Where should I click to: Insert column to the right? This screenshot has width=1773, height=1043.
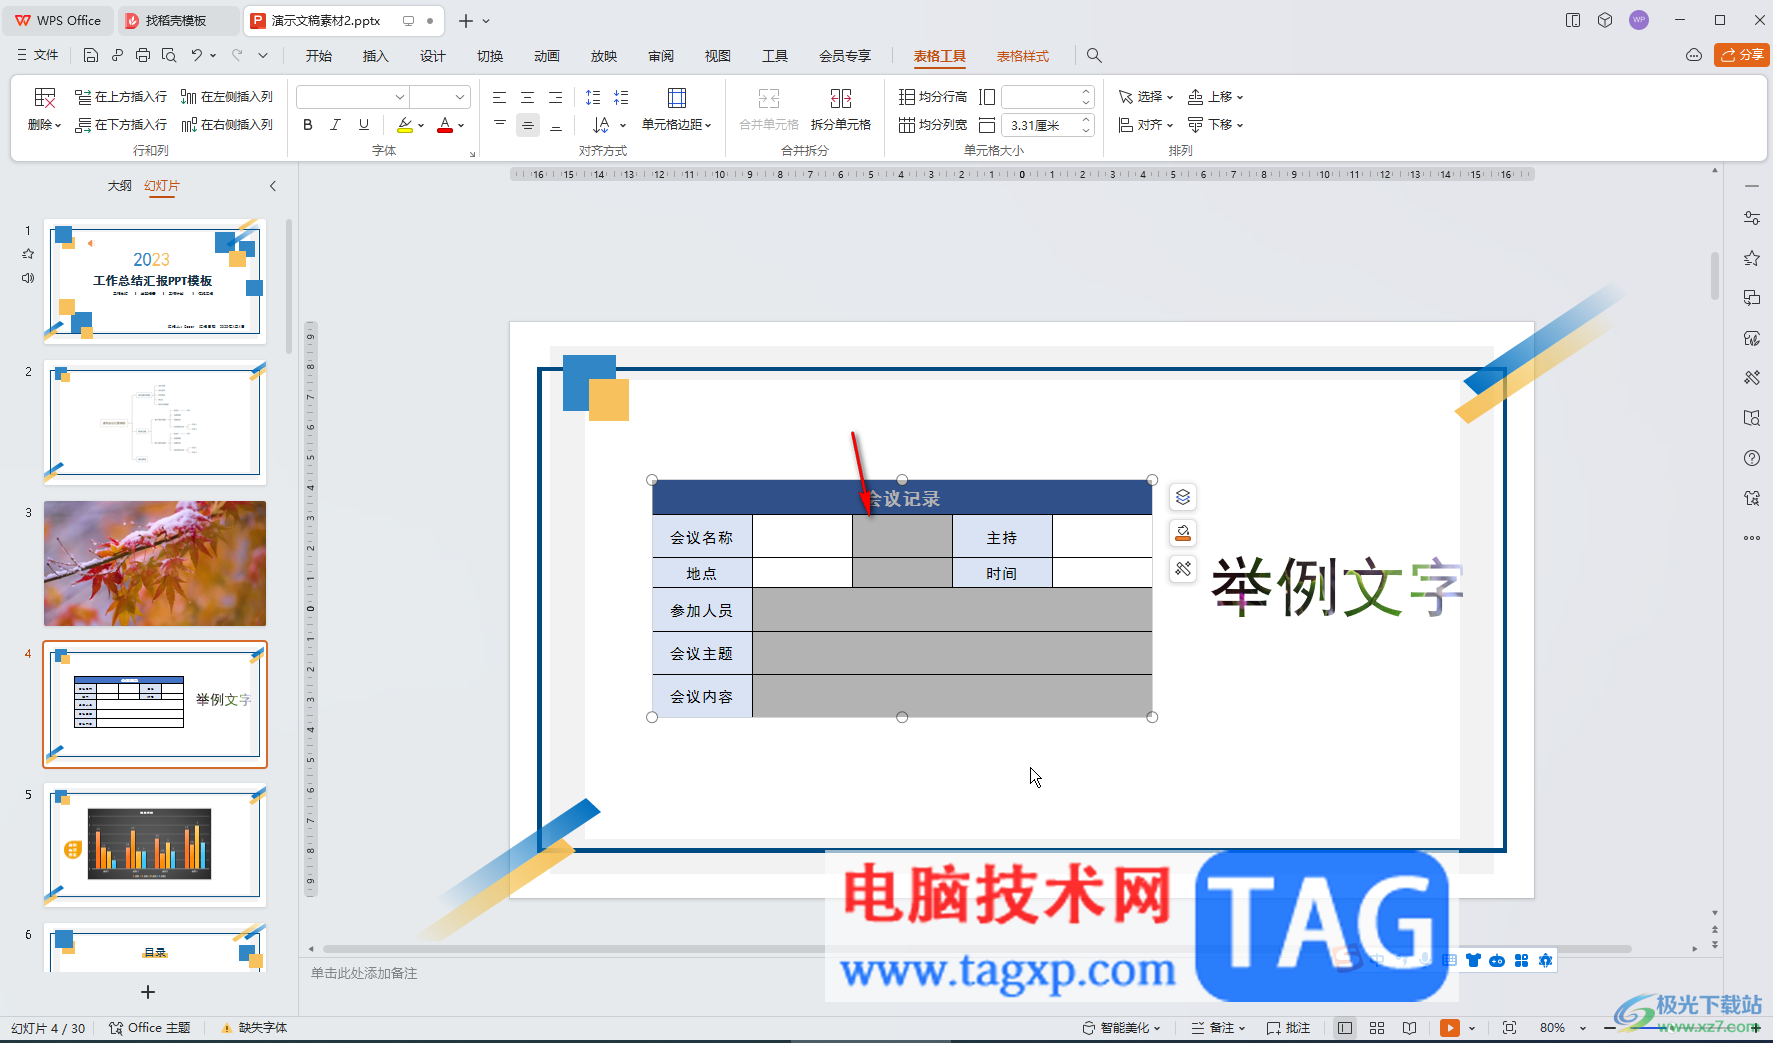point(227,125)
